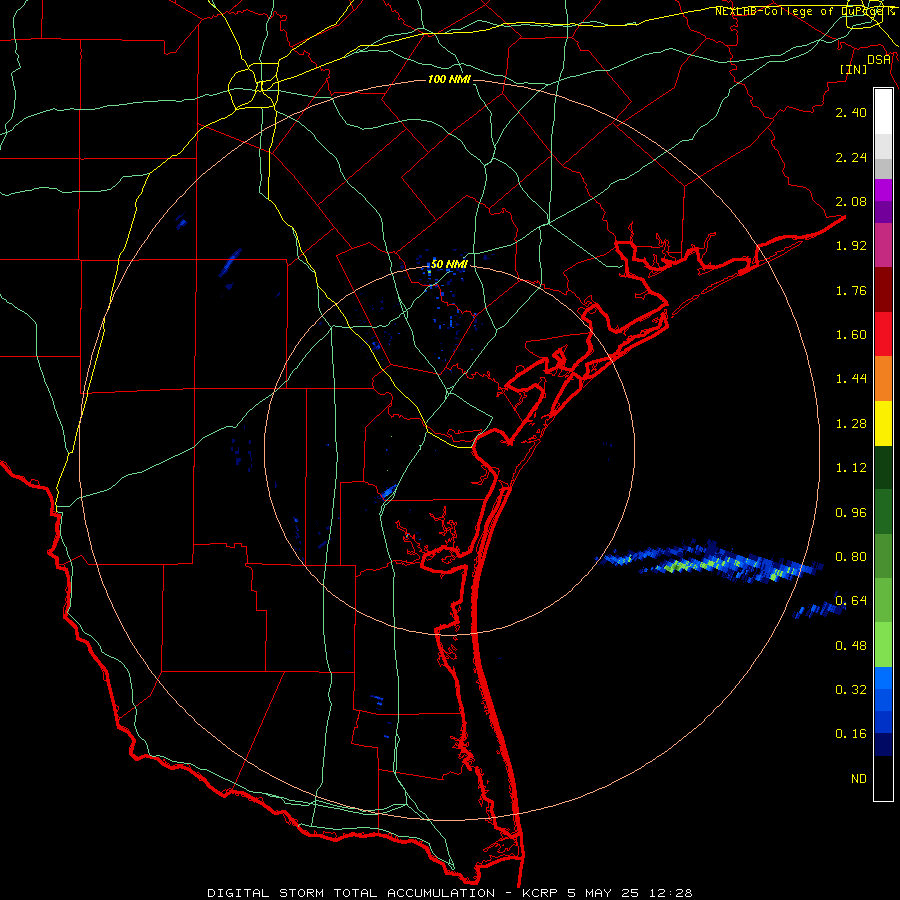This screenshot has height=900, width=900.
Task: Click the dark green 1.12 legend swatch
Action: tap(883, 467)
